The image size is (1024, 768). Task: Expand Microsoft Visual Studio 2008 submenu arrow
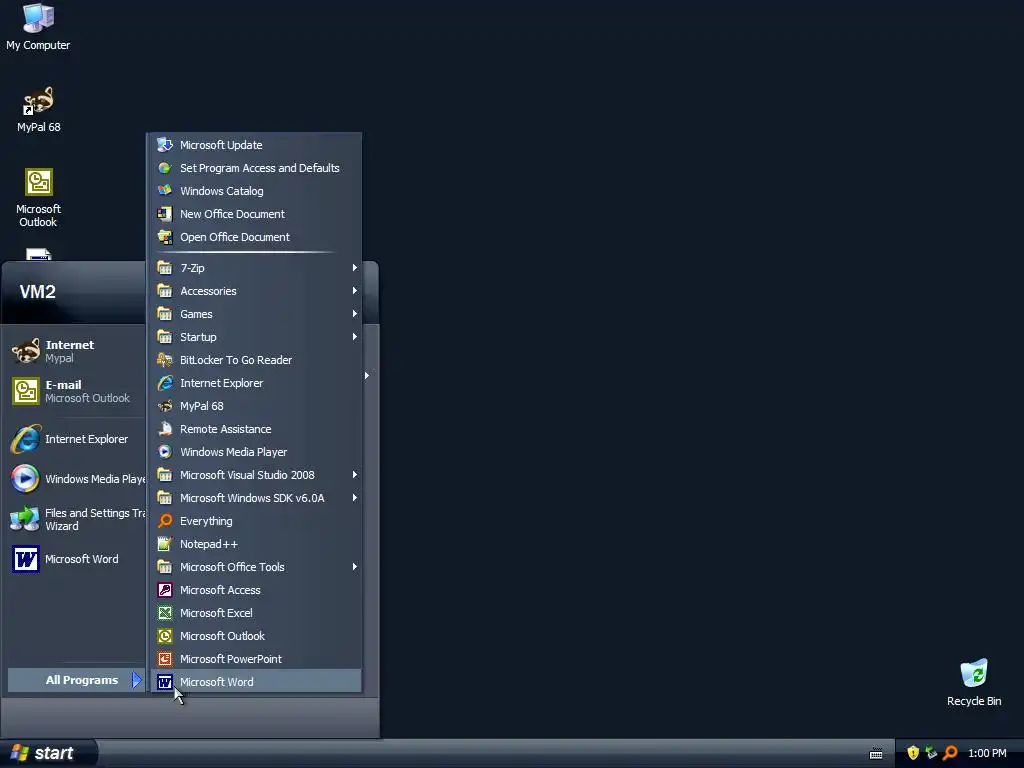(355, 475)
